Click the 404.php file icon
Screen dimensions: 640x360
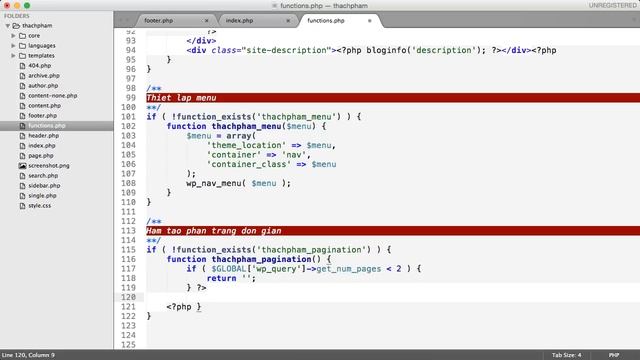pyautogui.click(x=22, y=65)
